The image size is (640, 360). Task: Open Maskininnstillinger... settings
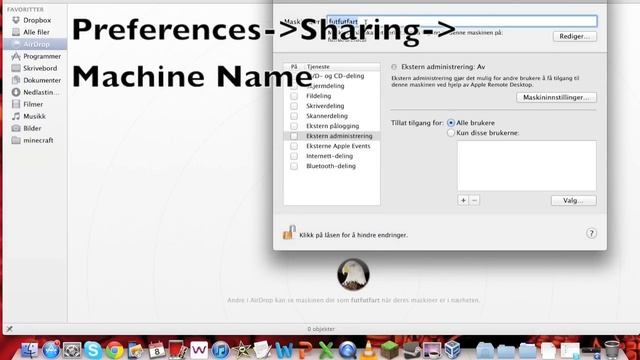pyautogui.click(x=556, y=98)
